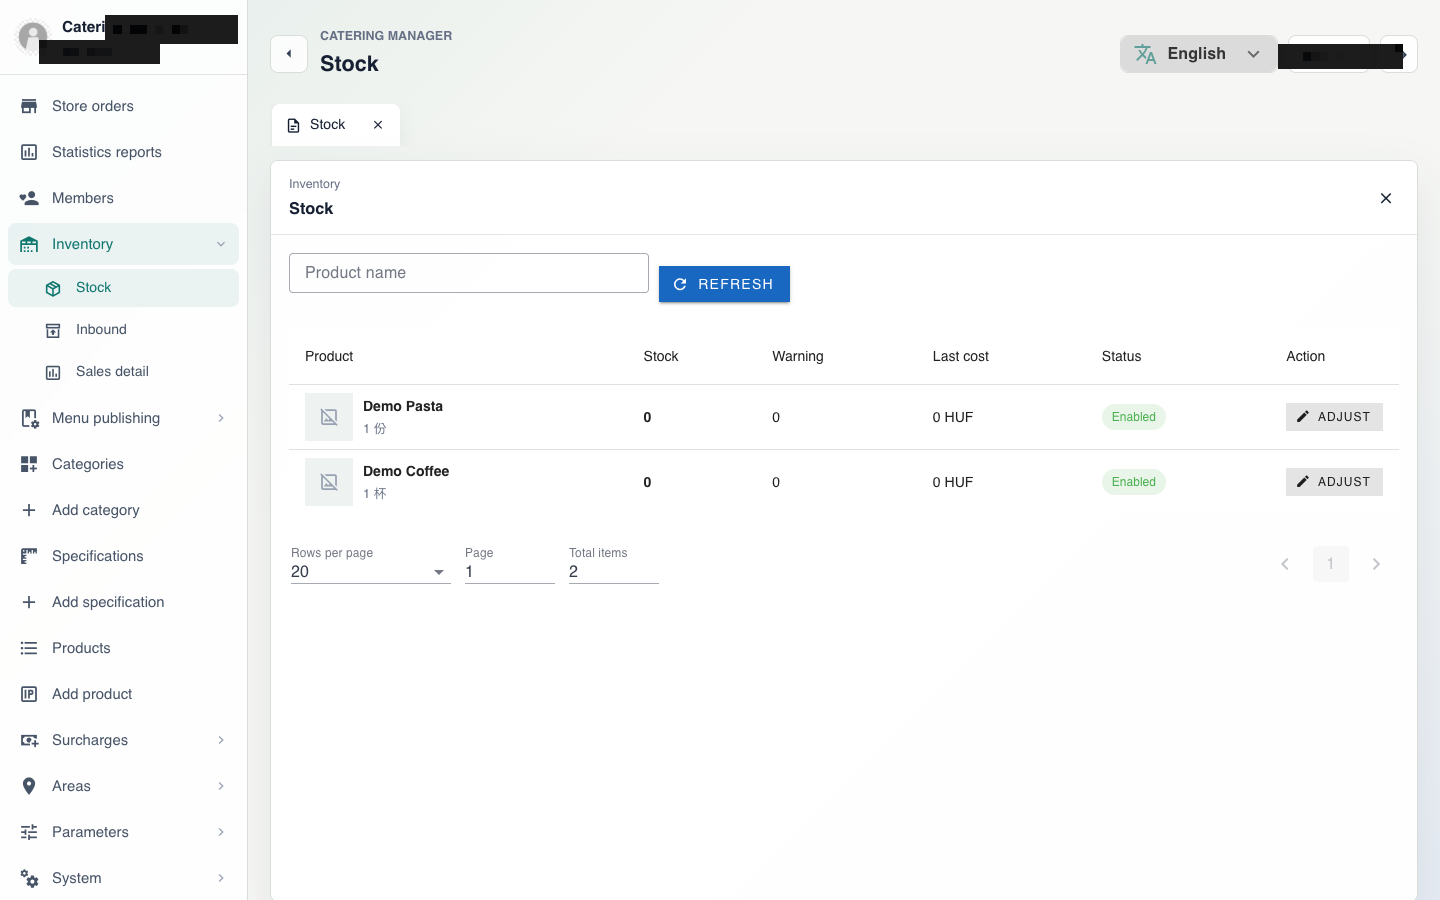Click the Surcharges money icon
This screenshot has width=1440, height=900.
(29, 740)
